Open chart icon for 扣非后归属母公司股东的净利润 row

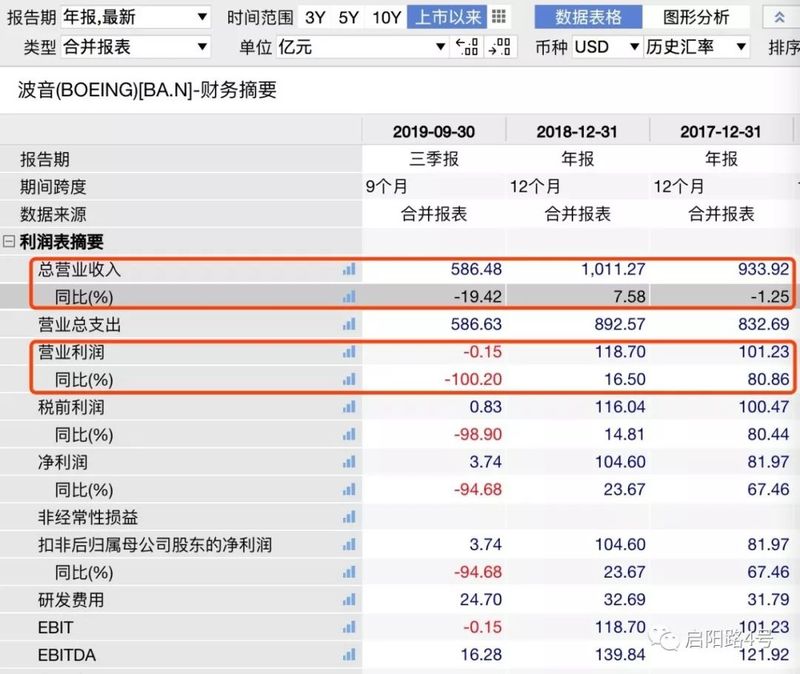point(349,545)
